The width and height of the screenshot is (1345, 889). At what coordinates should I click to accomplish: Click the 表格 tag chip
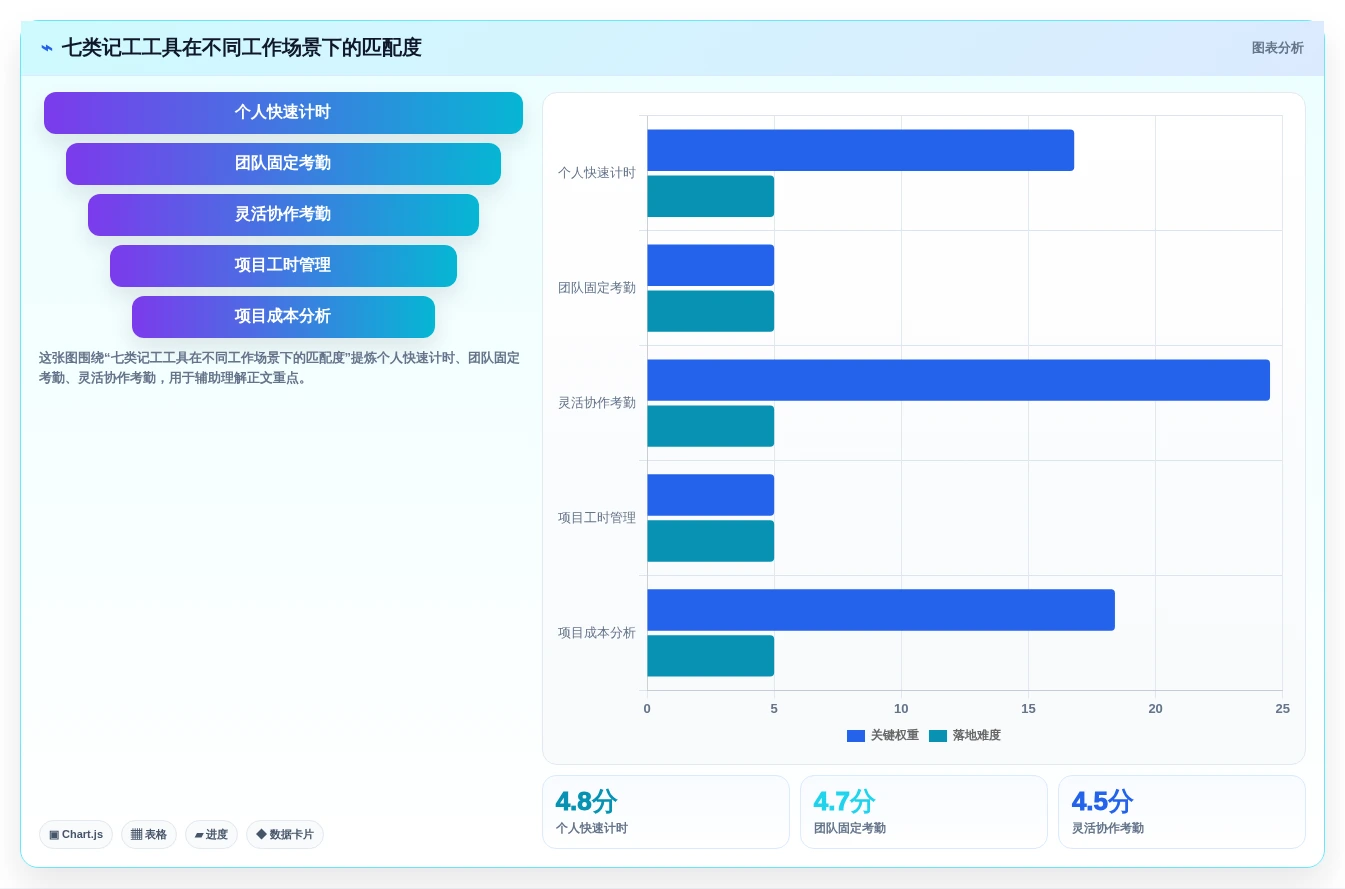[x=149, y=834]
